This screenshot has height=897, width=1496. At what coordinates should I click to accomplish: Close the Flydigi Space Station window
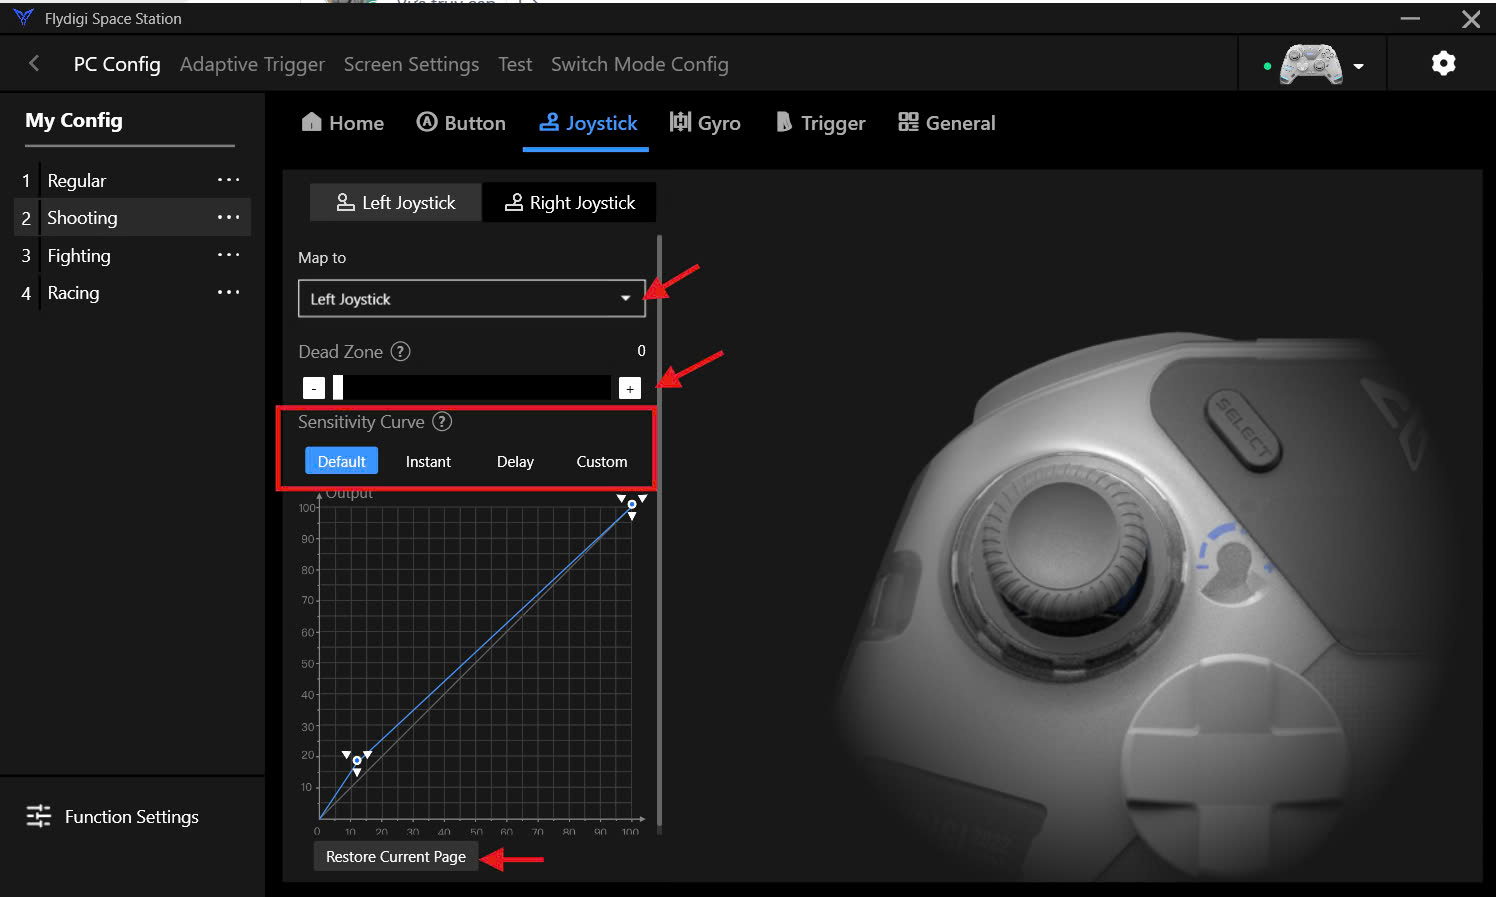pyautogui.click(x=1471, y=19)
